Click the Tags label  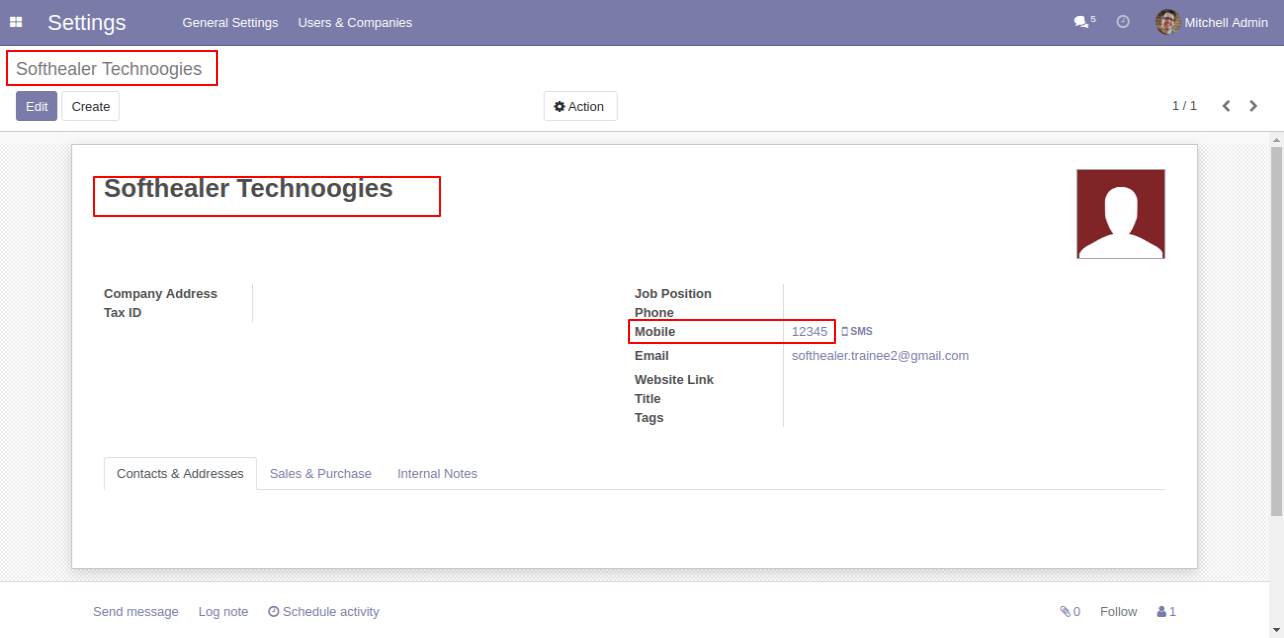coord(649,418)
